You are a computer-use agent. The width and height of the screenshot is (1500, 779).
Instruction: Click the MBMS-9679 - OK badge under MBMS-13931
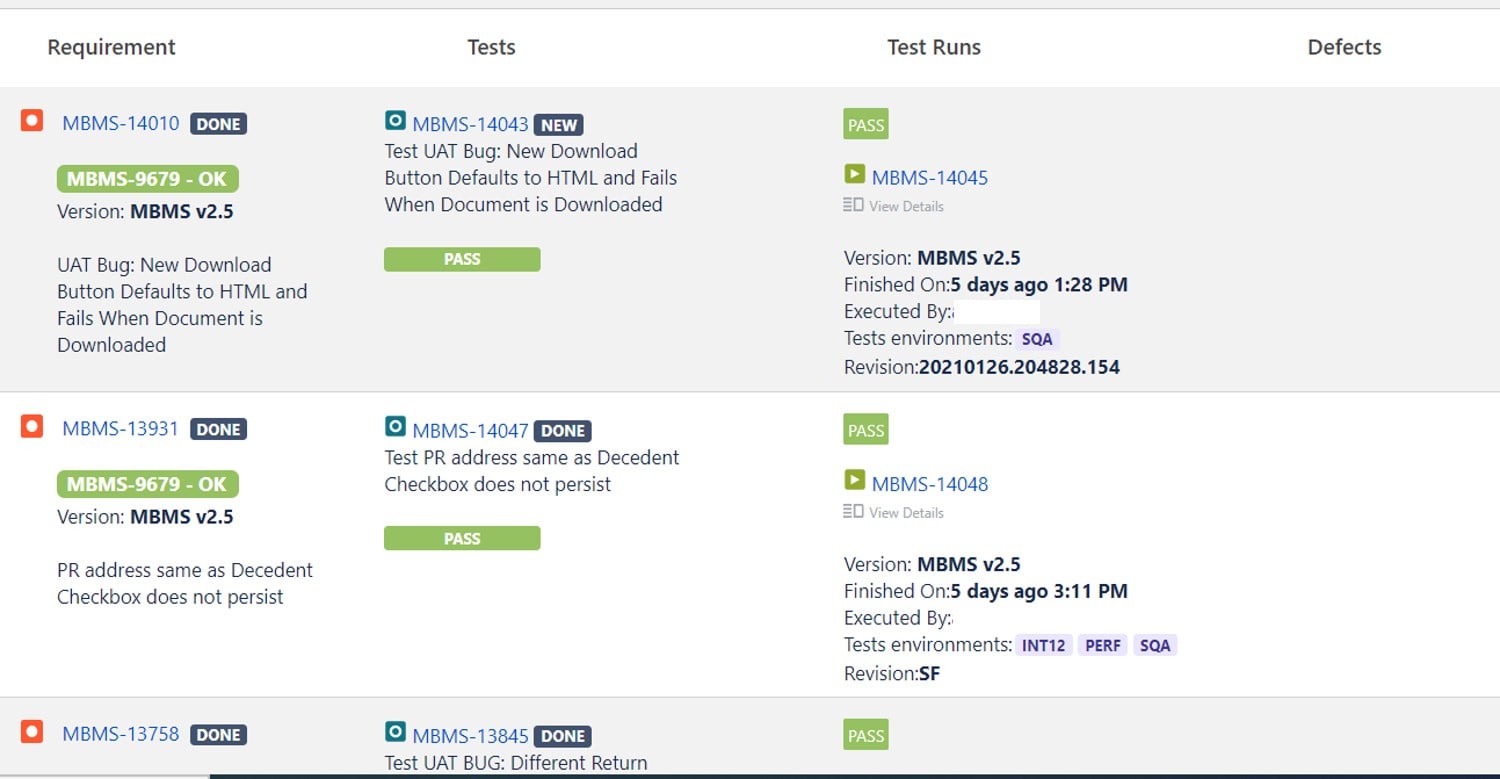pyautogui.click(x=148, y=484)
